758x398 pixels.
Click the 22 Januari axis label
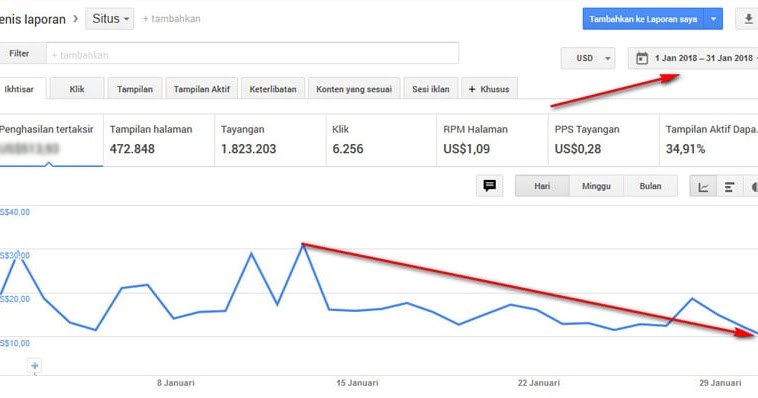coord(539,383)
